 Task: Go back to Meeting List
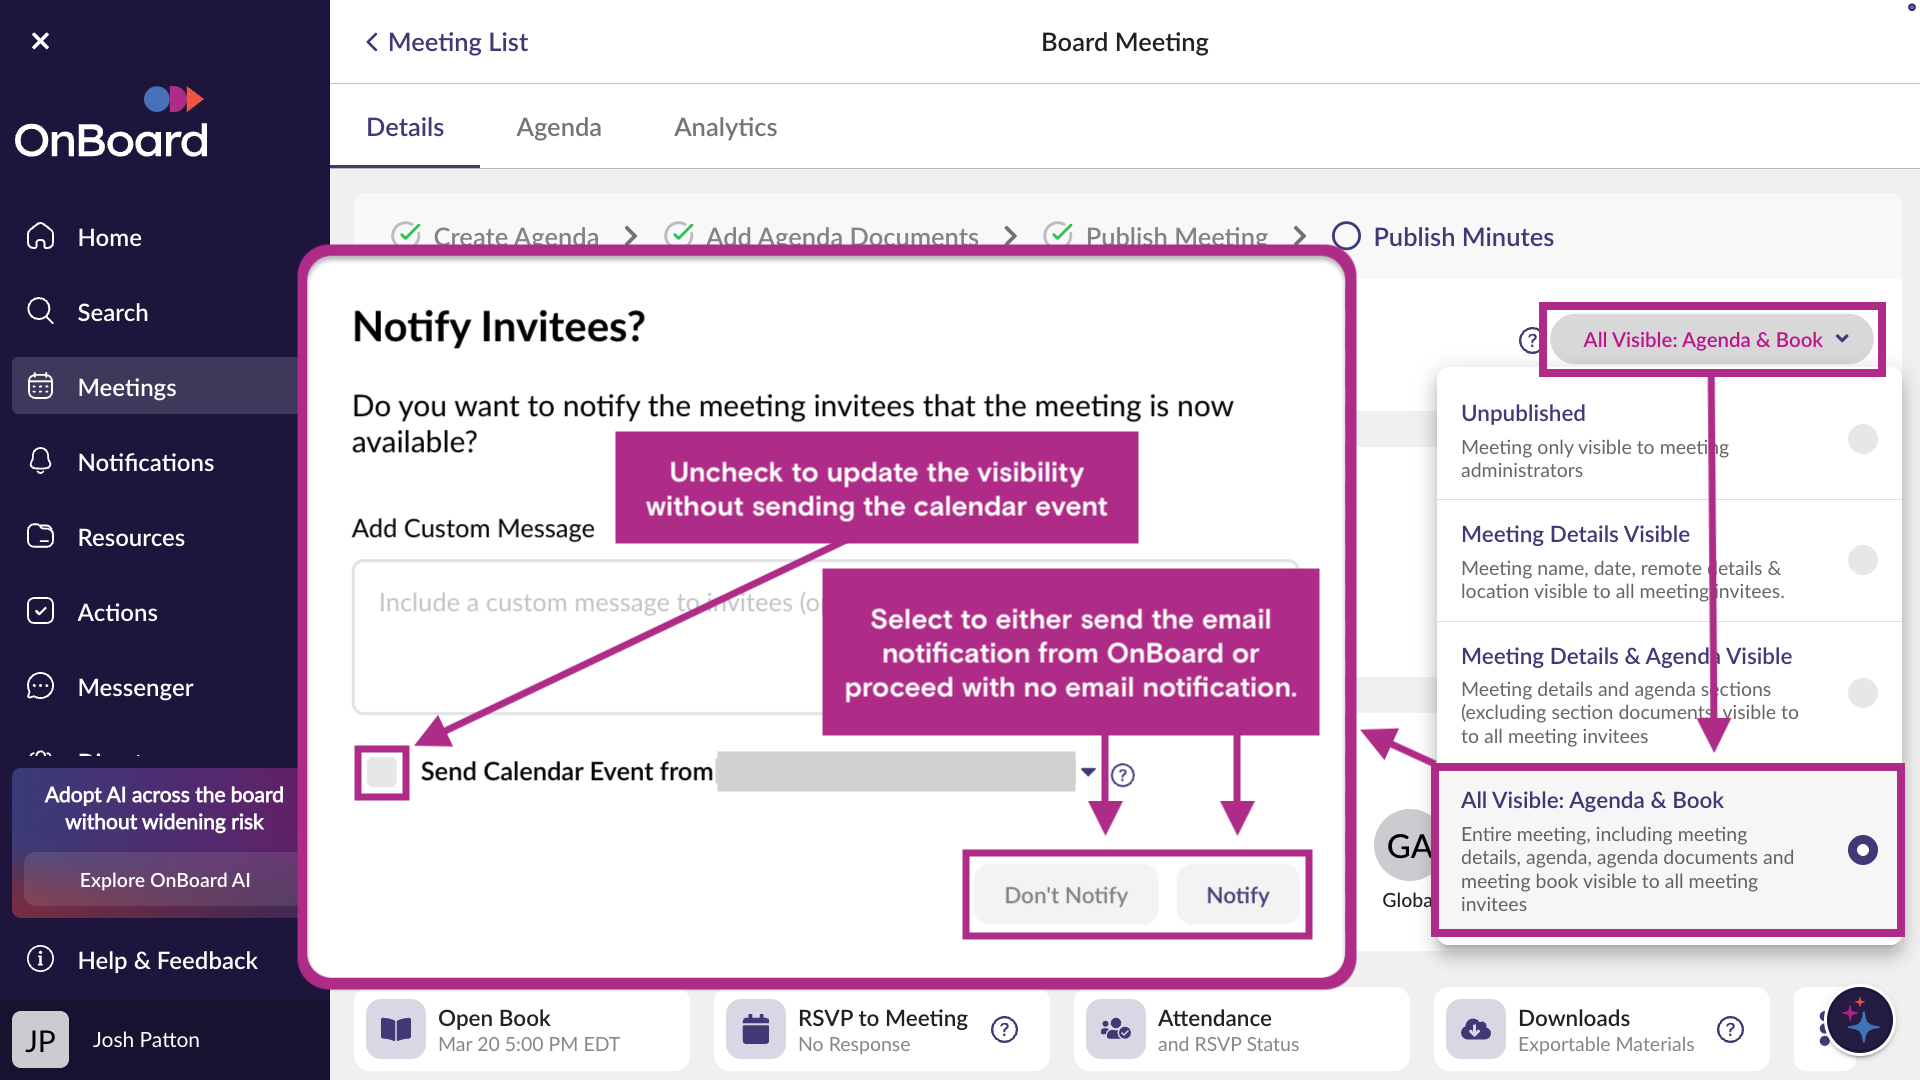[447, 42]
